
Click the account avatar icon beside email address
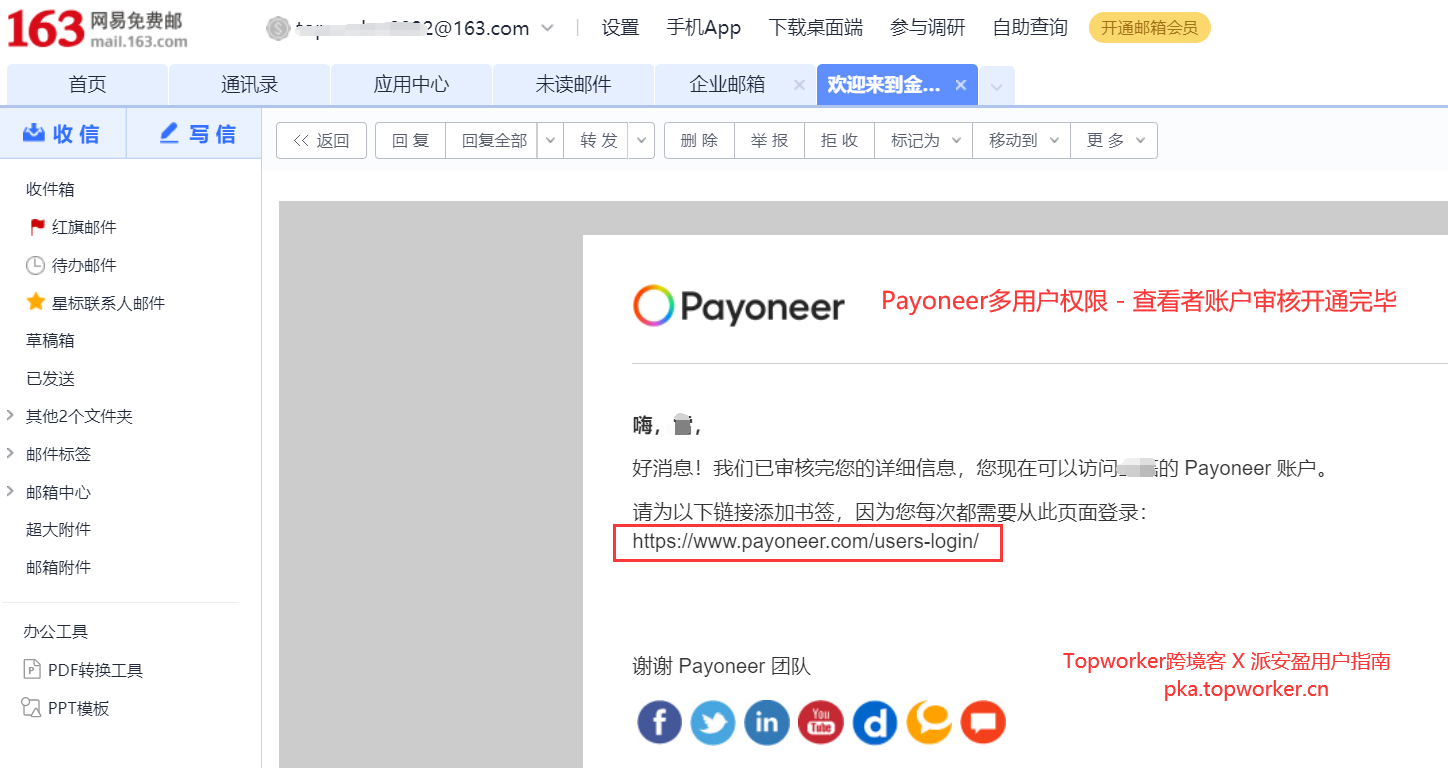tap(277, 28)
